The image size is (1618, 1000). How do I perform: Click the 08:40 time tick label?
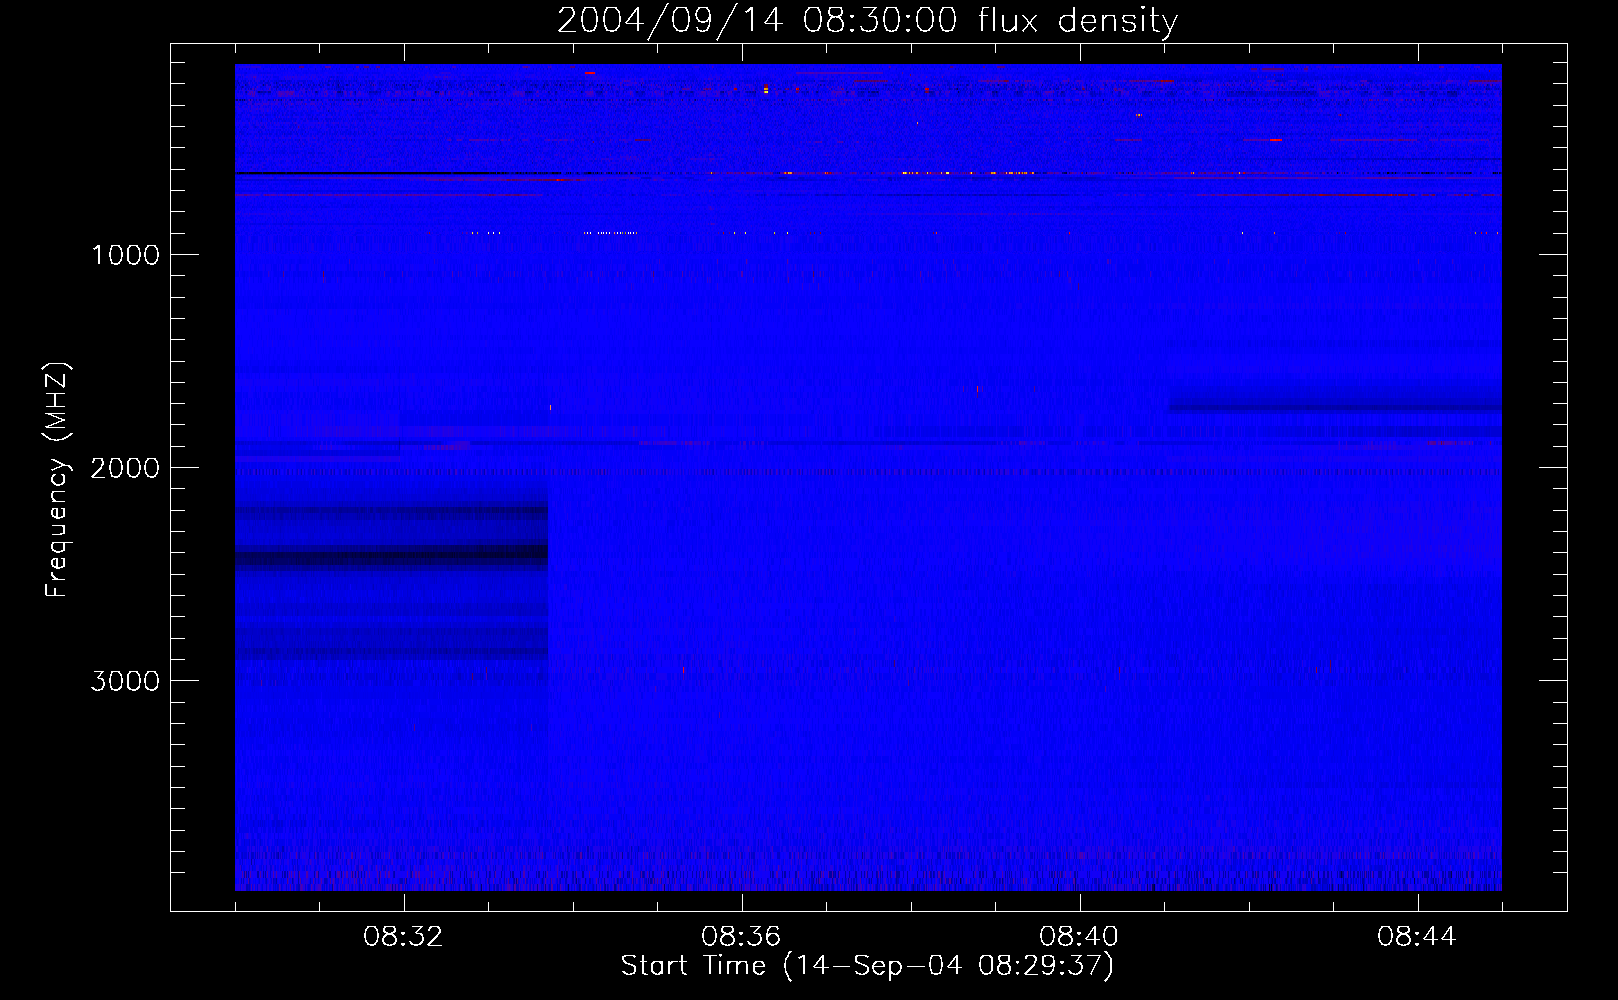[1079, 937]
